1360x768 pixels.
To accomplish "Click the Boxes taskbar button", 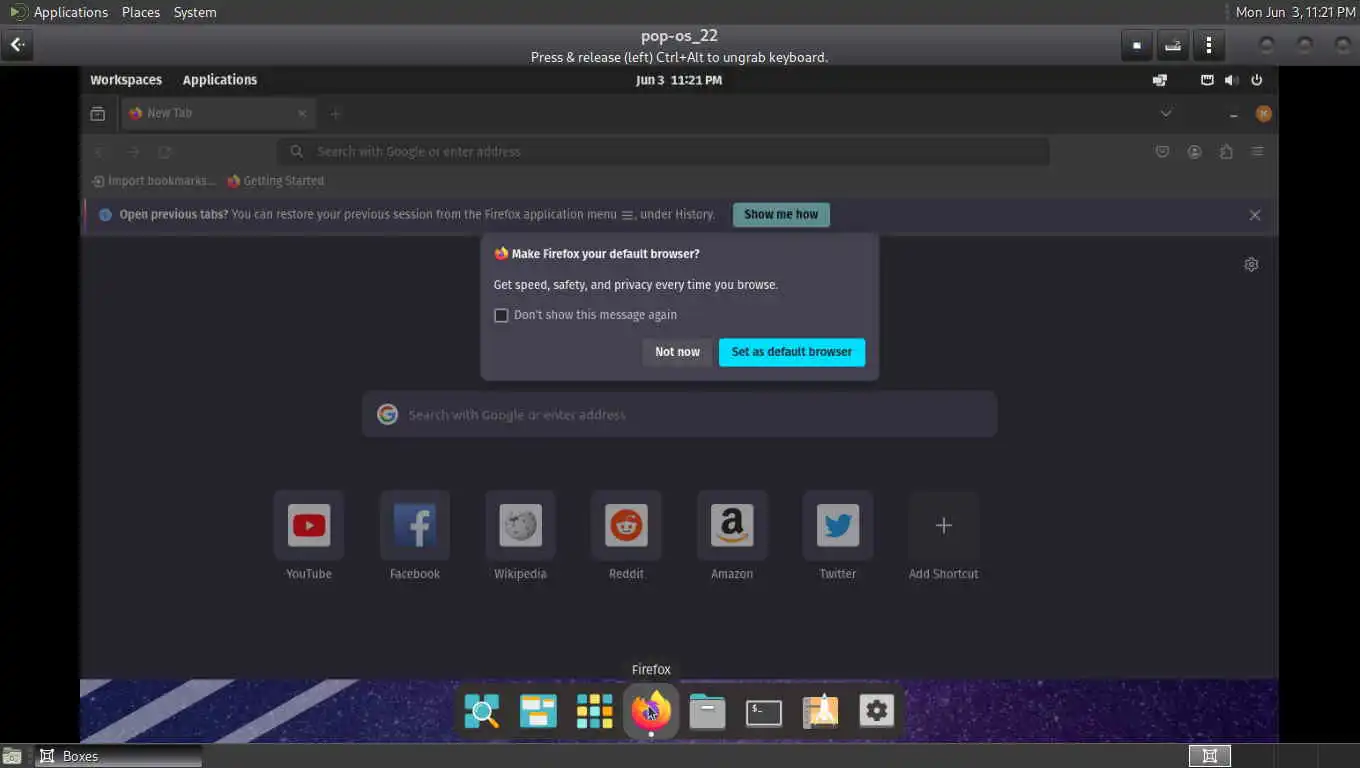I will [x=118, y=756].
